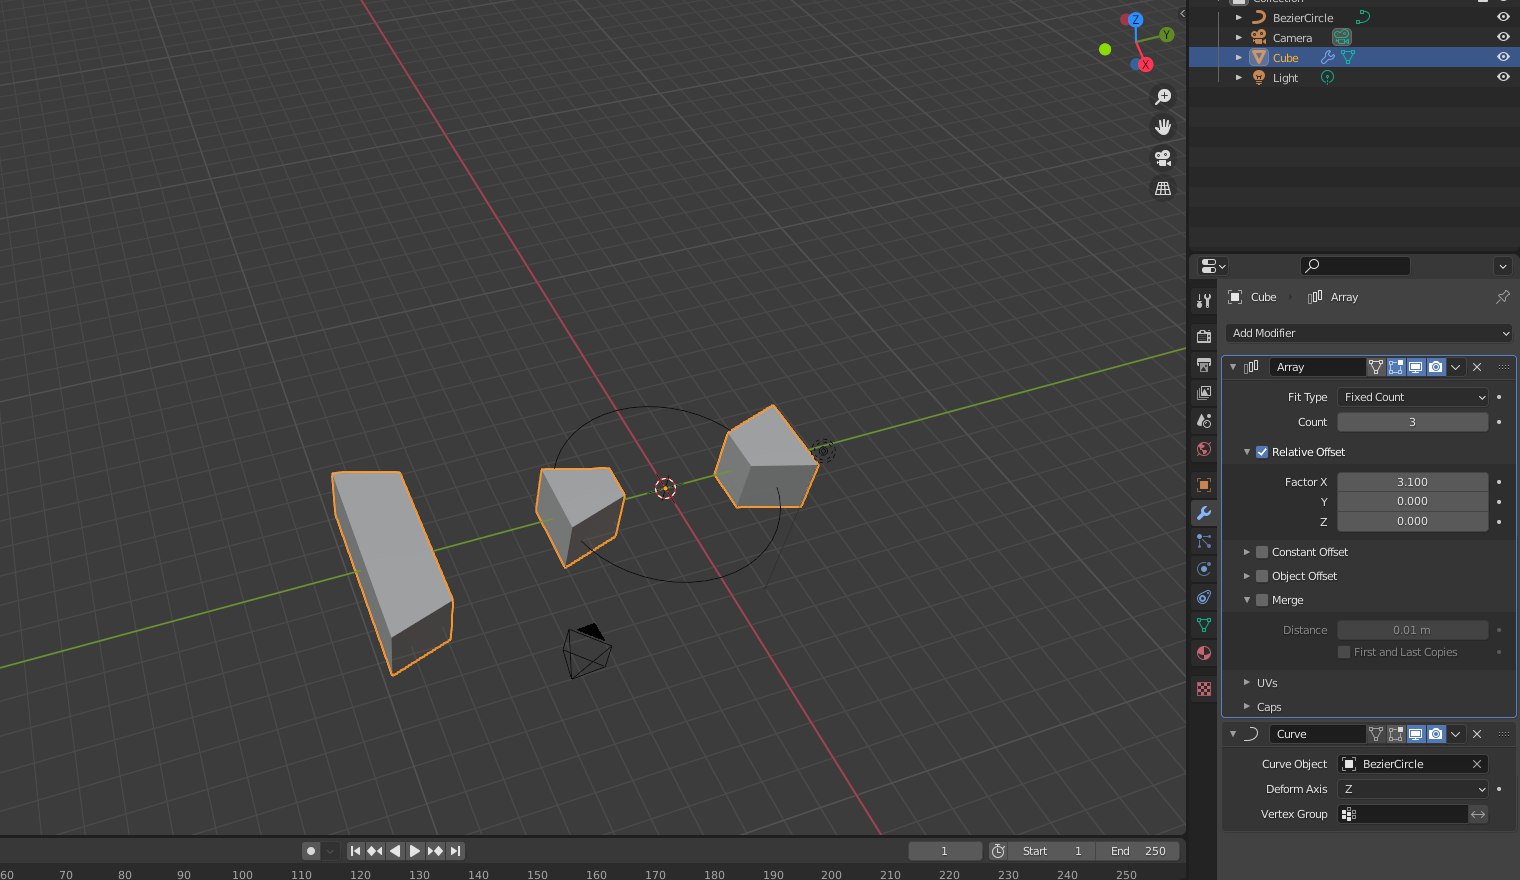The width and height of the screenshot is (1520, 880).
Task: Open the World properties tab
Action: click(x=1204, y=449)
